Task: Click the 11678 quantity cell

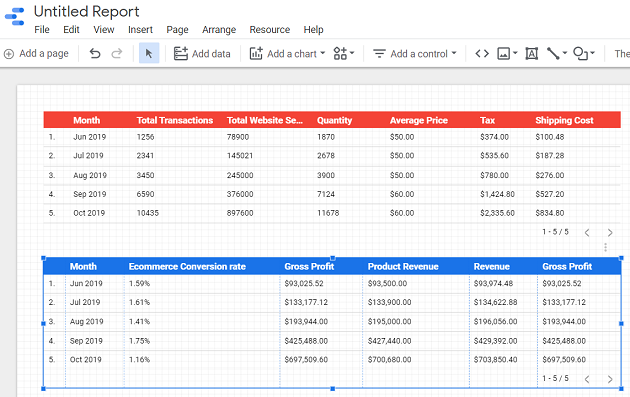Action: (x=328, y=213)
